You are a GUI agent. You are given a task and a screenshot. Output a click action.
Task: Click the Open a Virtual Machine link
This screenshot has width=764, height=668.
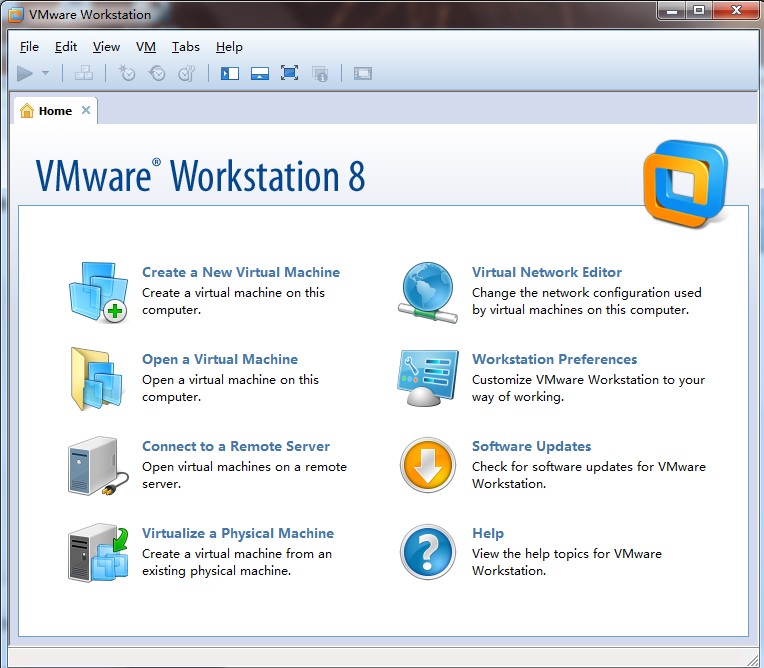pos(220,359)
